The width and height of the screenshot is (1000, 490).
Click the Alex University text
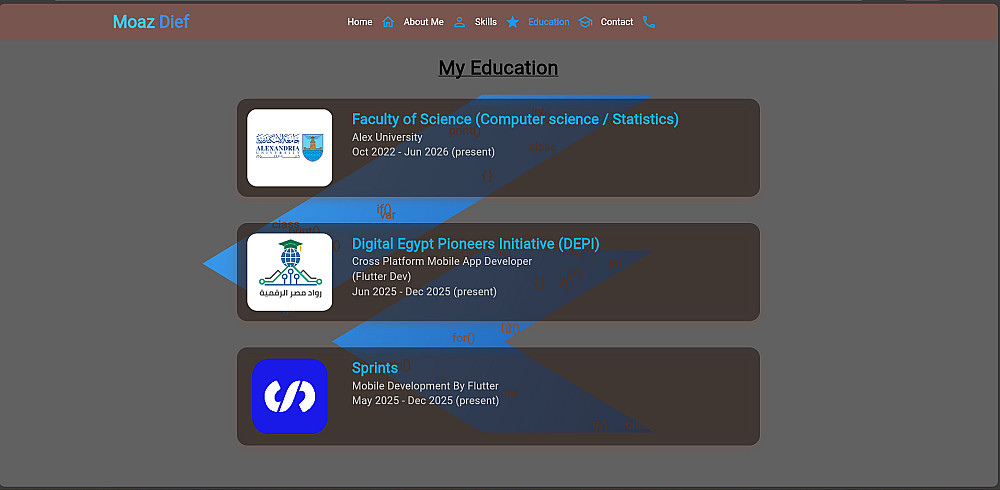[x=387, y=137]
